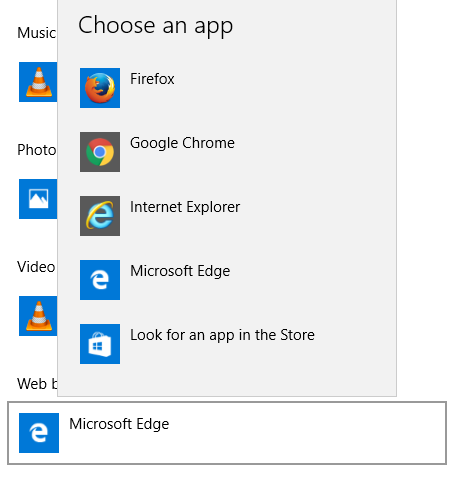
Task: Click the current default Microsoft Edge label at bottom
Action: 119,424
